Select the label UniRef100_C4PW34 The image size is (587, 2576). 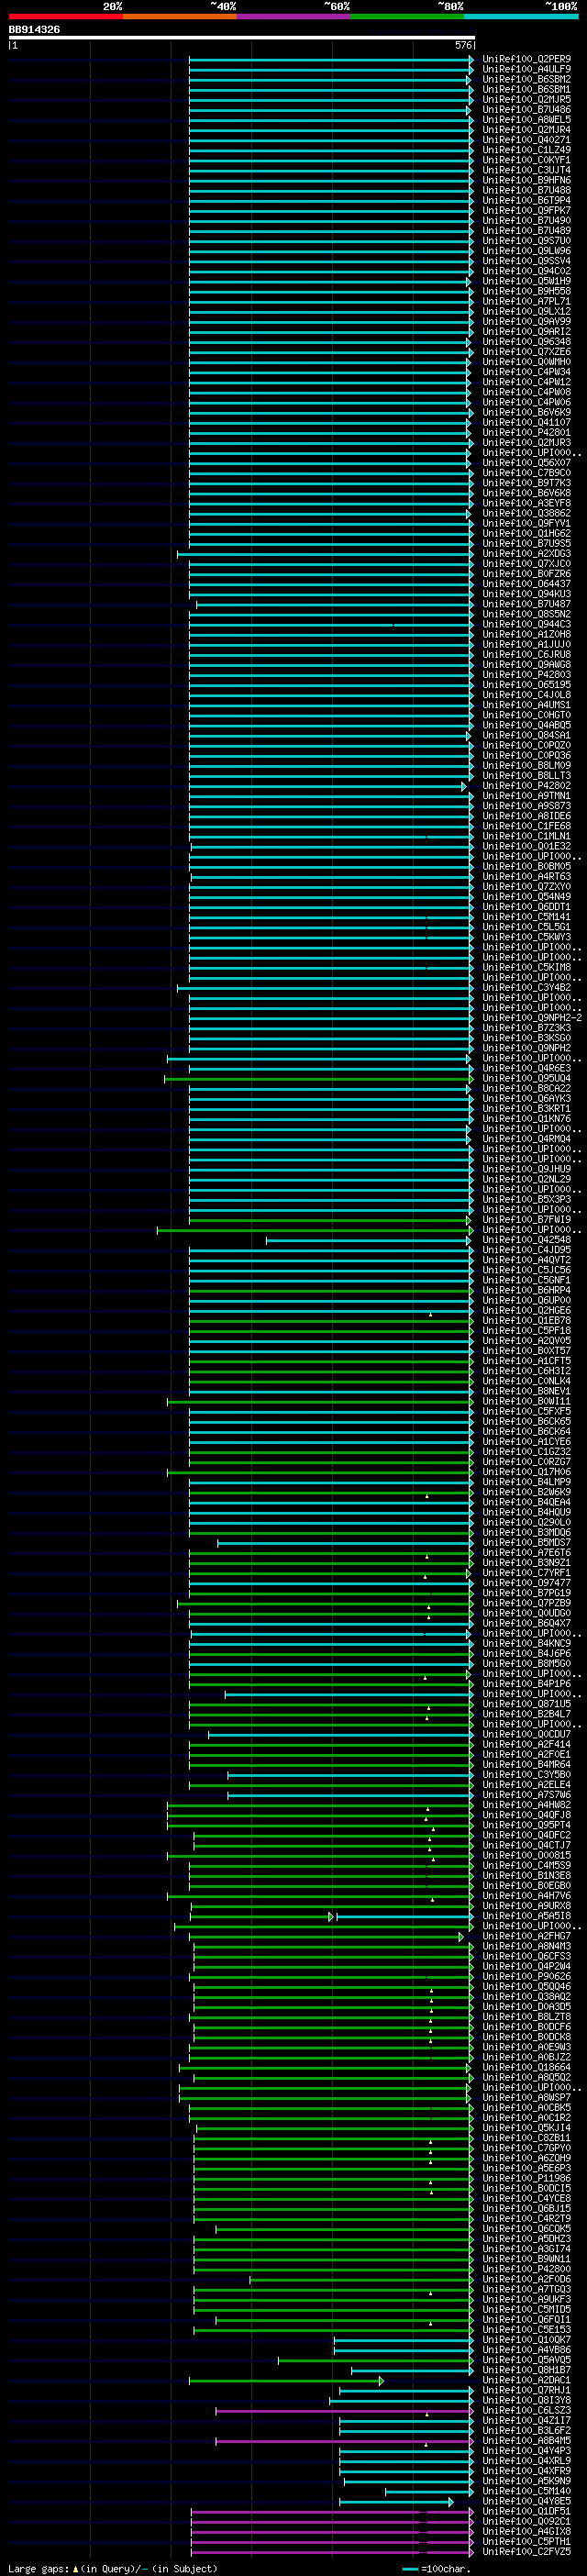tap(527, 373)
